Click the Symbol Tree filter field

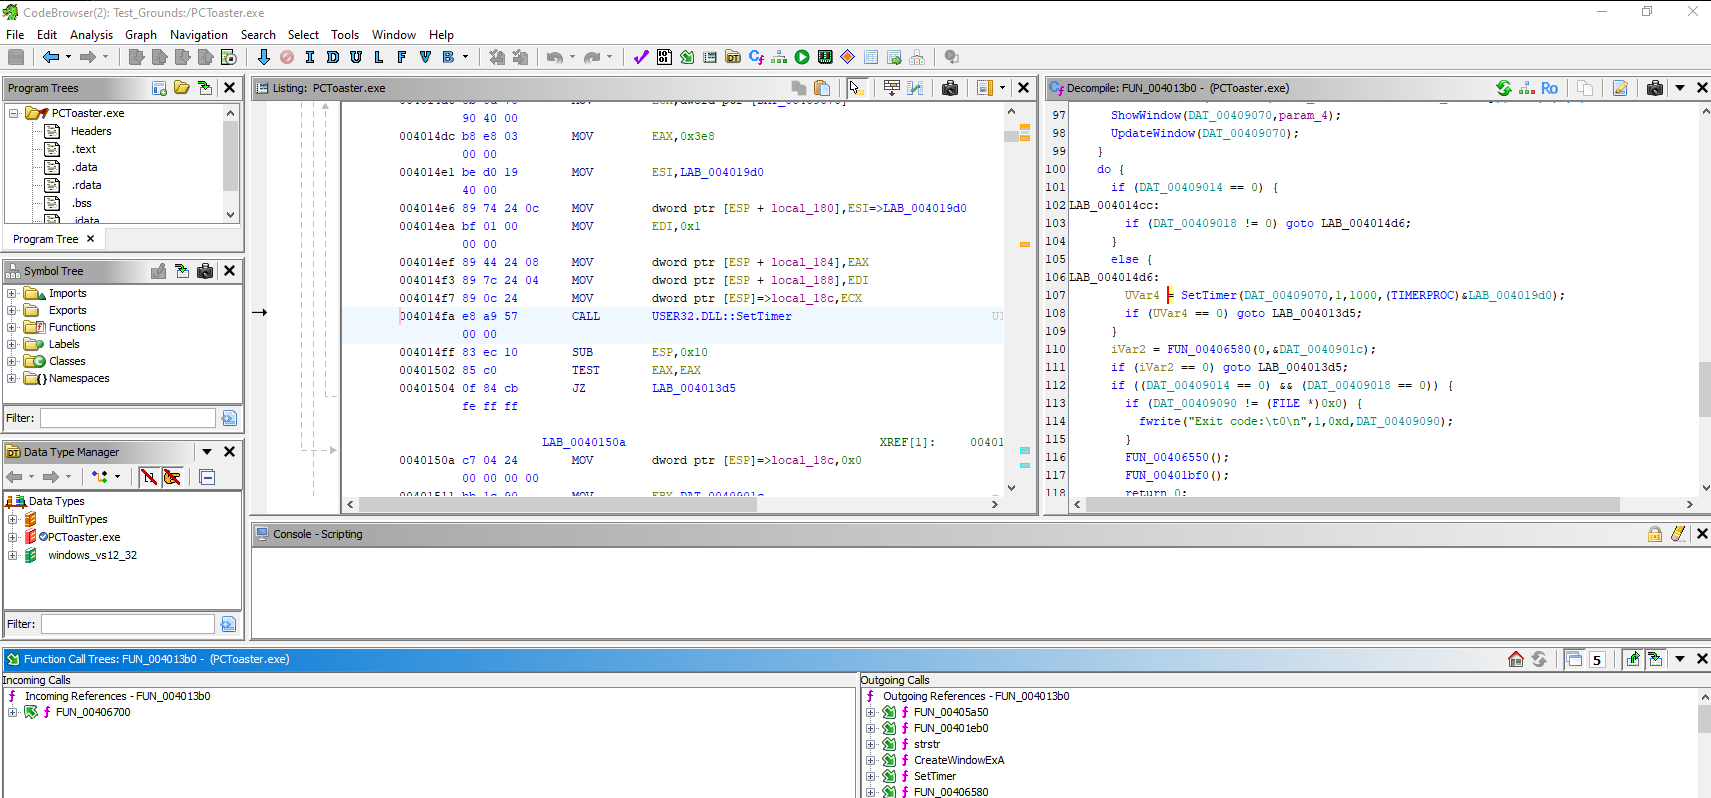tap(127, 418)
